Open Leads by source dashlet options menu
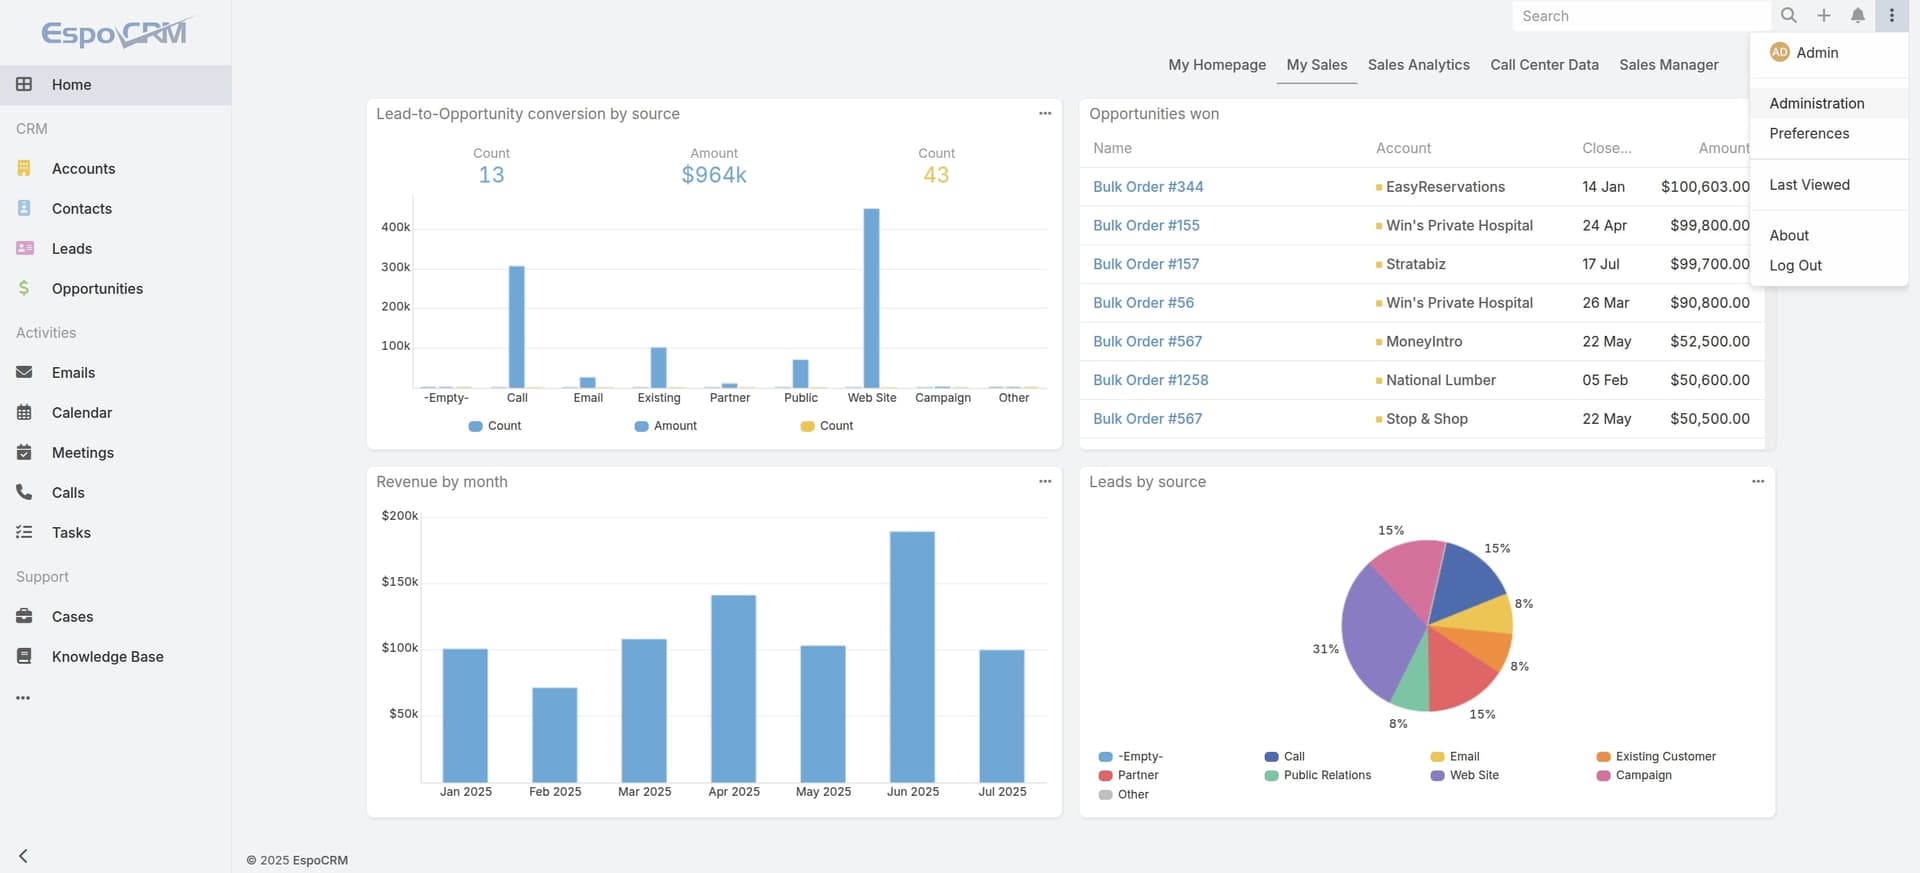The image size is (1920, 873). (1758, 482)
